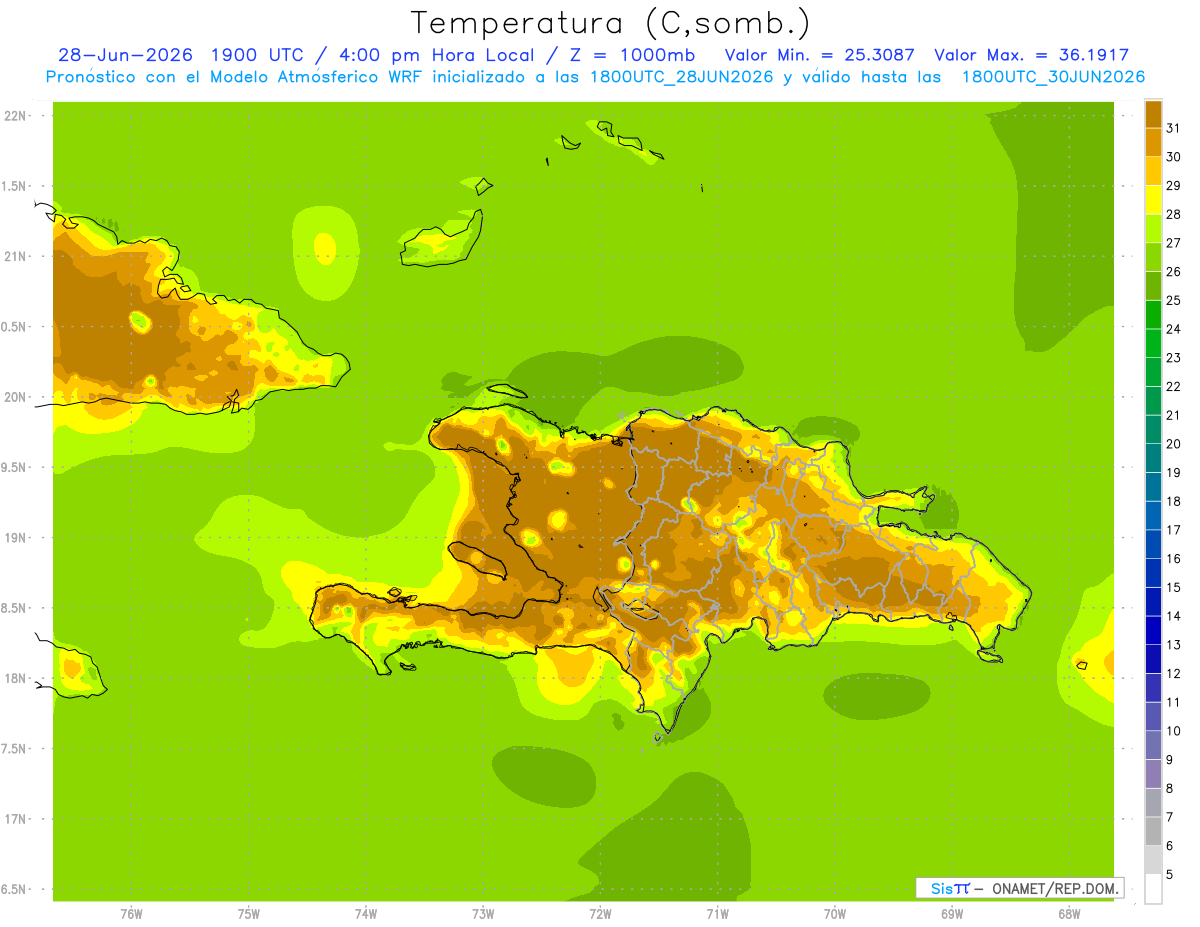
Task: Pick the gray swatch between 6 and 7
Action: (1153, 832)
